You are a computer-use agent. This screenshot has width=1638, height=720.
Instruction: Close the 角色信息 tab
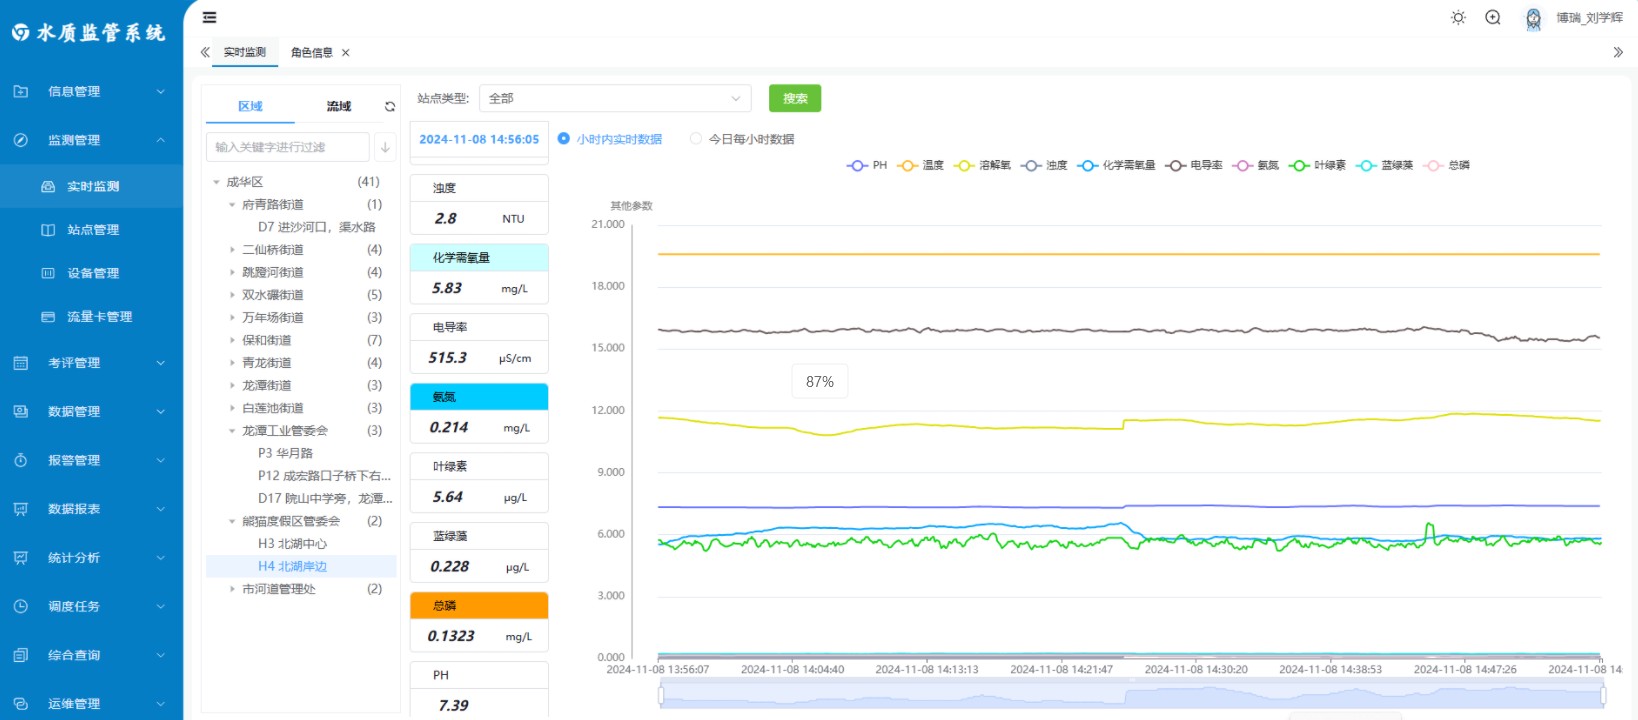click(x=346, y=53)
